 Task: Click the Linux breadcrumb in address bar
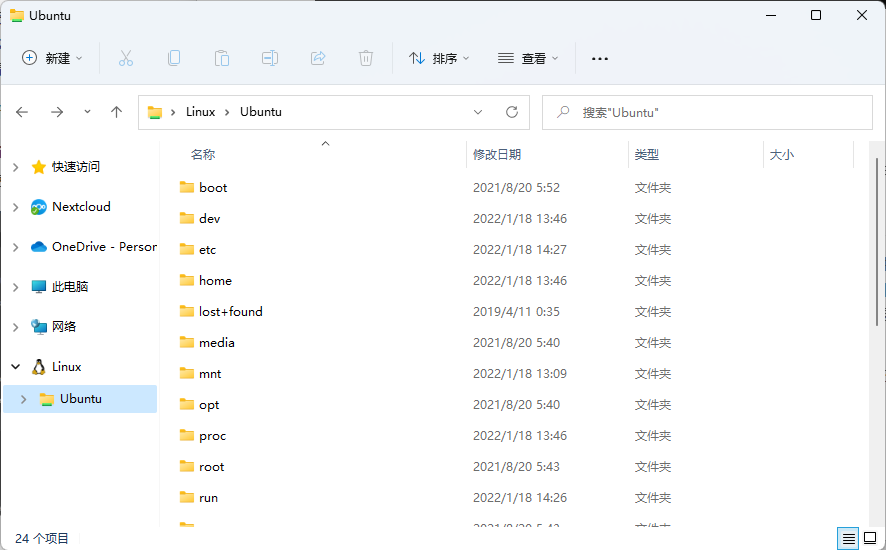point(201,112)
